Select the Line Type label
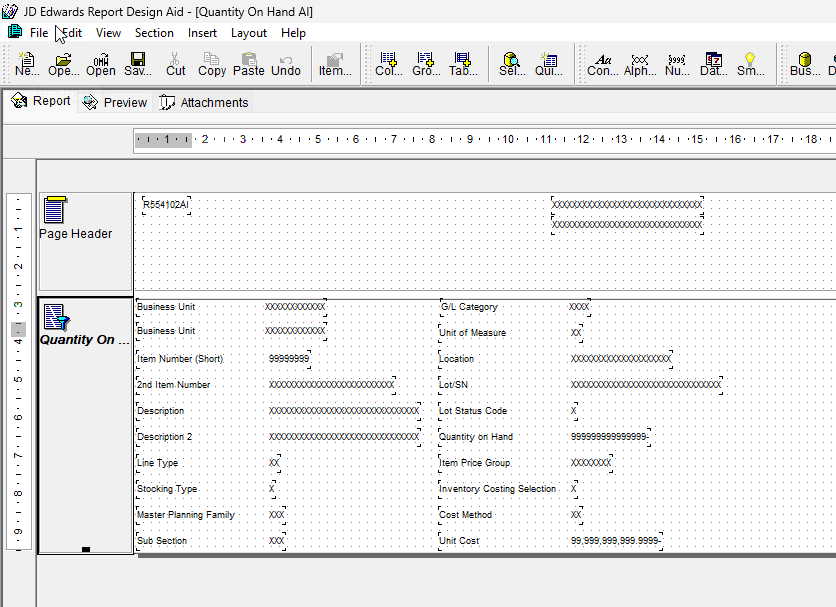836x607 pixels. pyautogui.click(x=157, y=462)
